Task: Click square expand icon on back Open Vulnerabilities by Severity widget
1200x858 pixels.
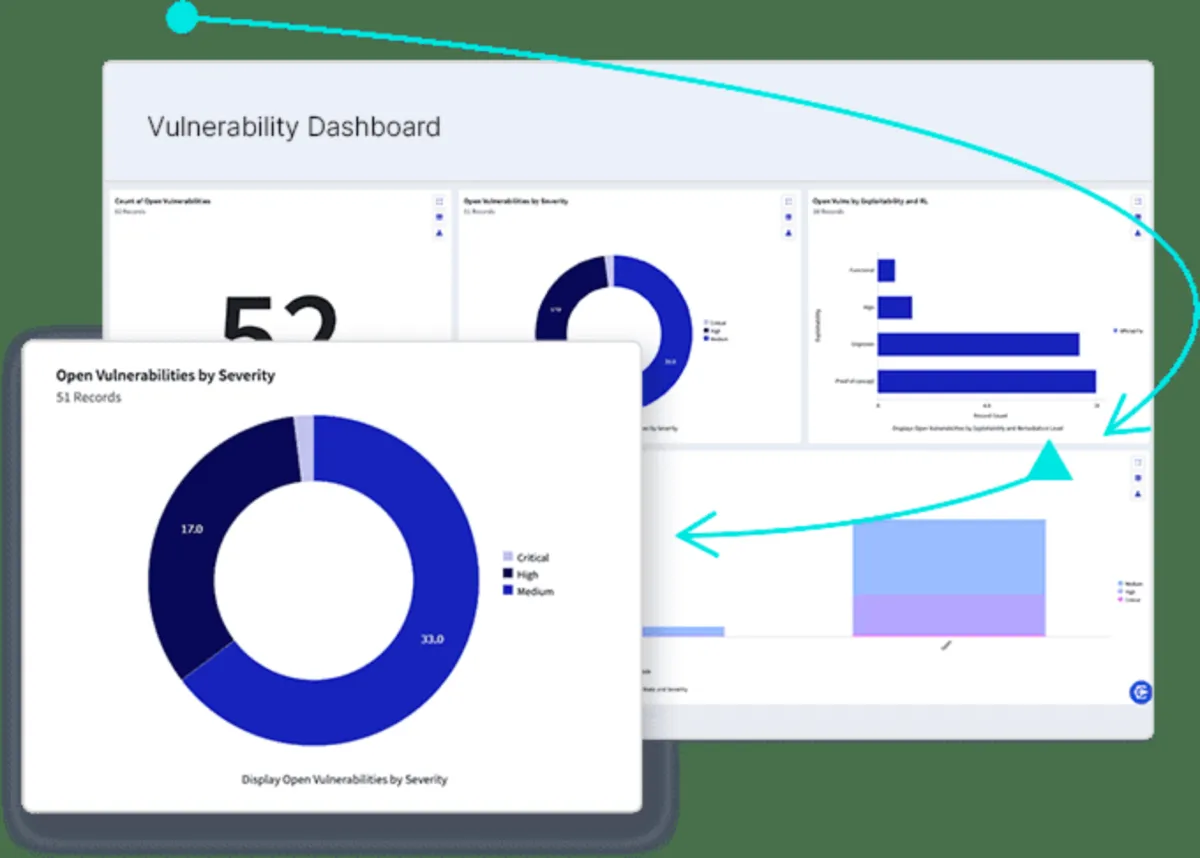Action: point(788,201)
